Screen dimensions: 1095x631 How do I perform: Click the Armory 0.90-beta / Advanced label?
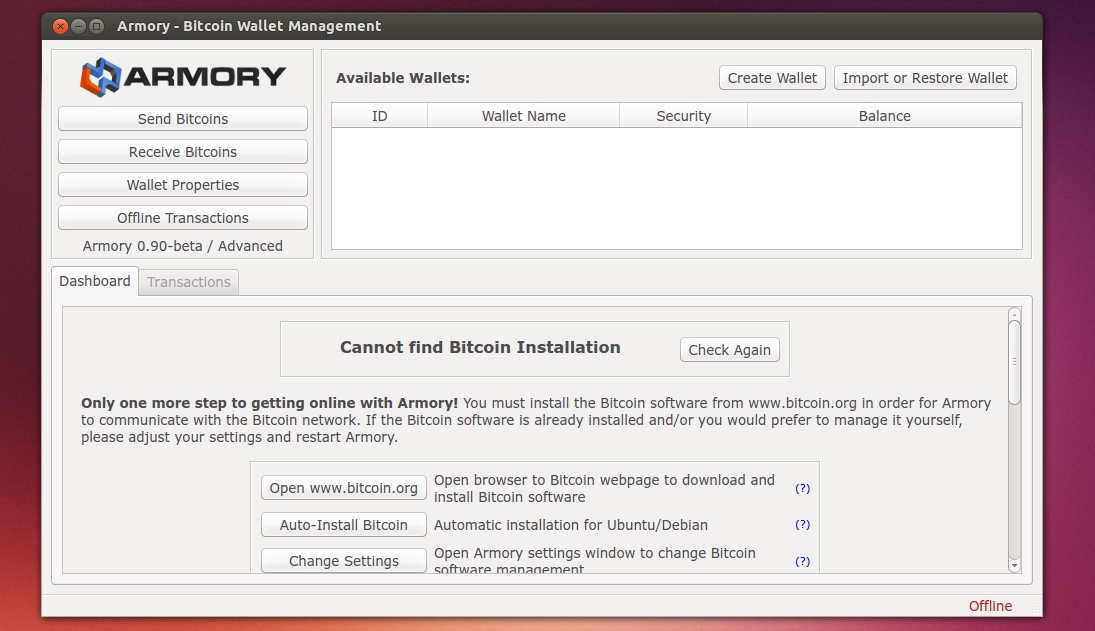[x=183, y=246]
